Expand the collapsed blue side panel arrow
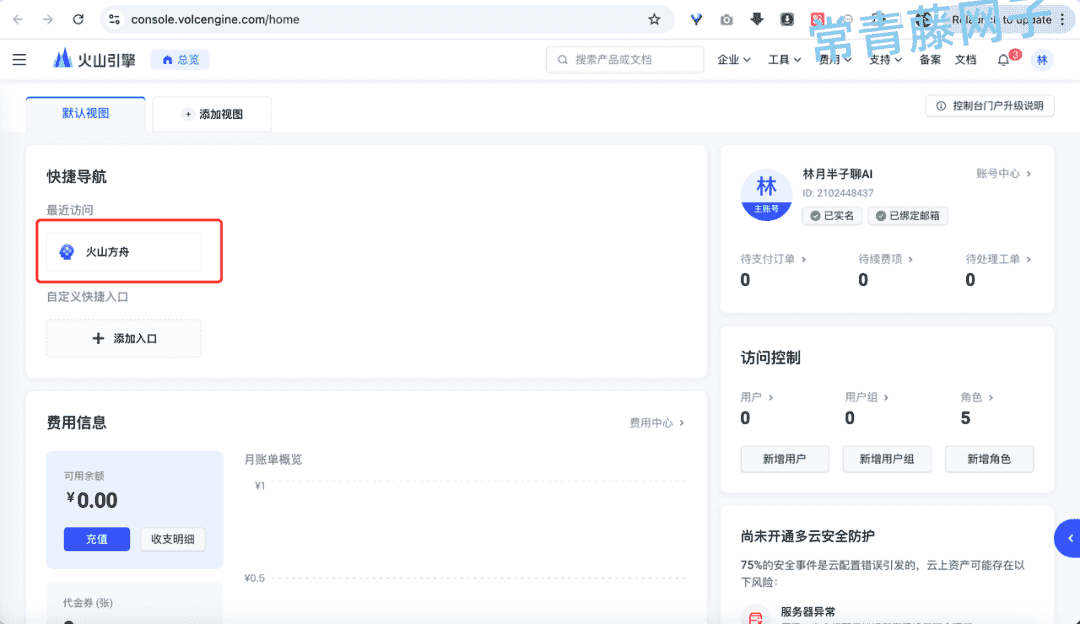The image size is (1080, 624). (1068, 538)
